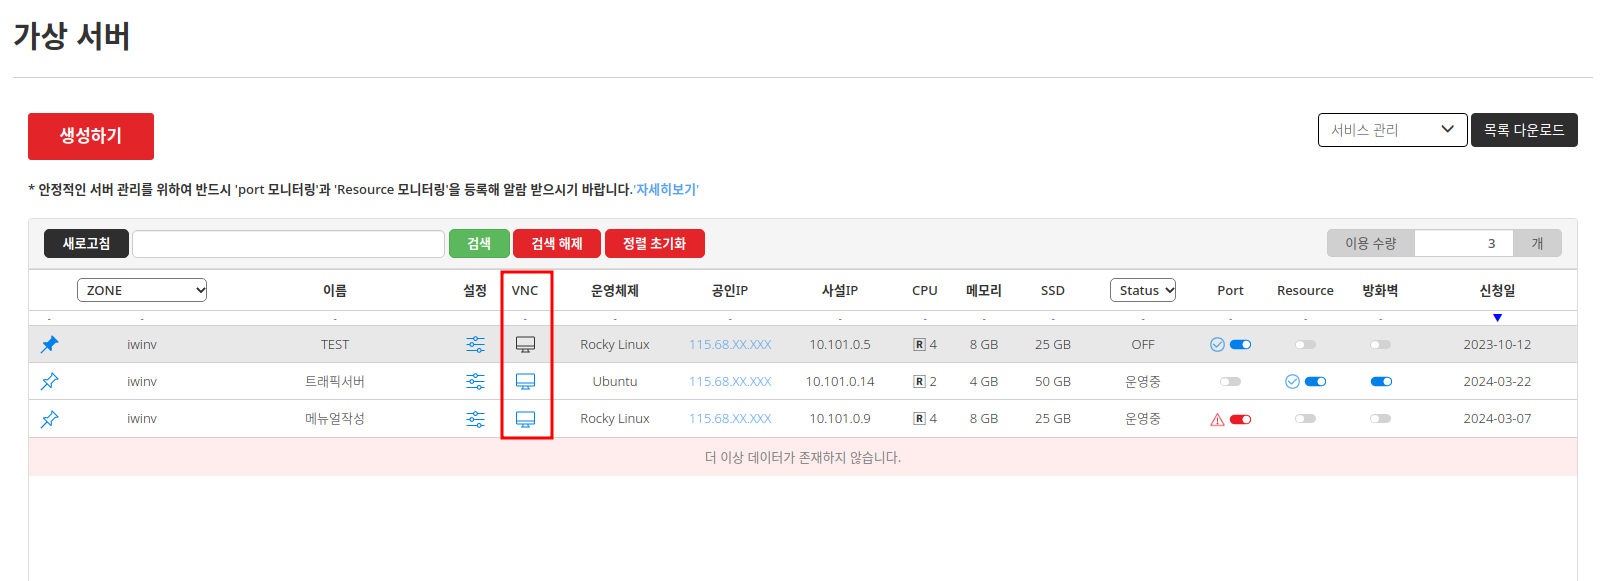Screen dimensions: 1603x581
Task: Click the date 2023-10-12
Action: tap(1497, 344)
